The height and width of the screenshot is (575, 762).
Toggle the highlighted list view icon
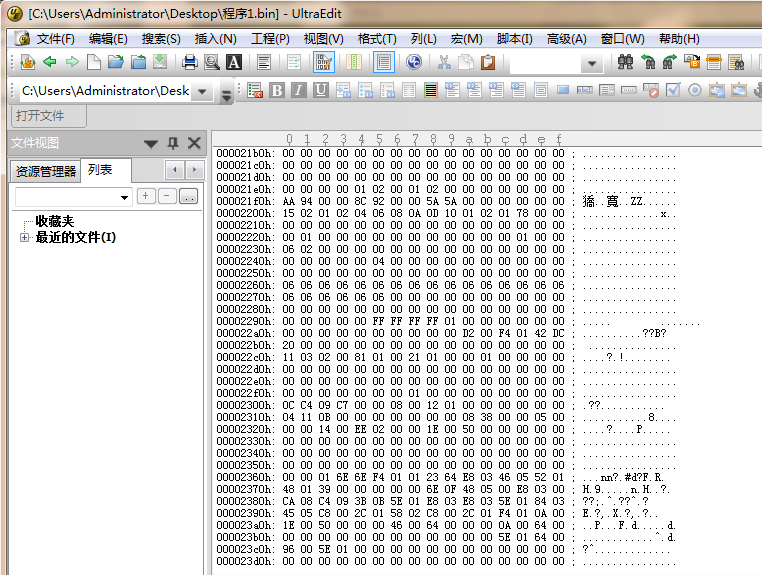tap(383, 62)
